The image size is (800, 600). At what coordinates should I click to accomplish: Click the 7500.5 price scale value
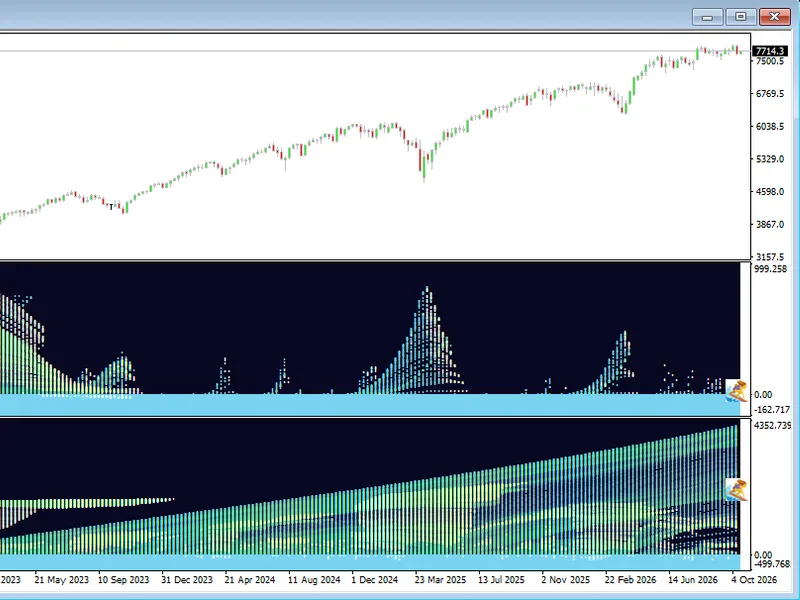click(769, 61)
